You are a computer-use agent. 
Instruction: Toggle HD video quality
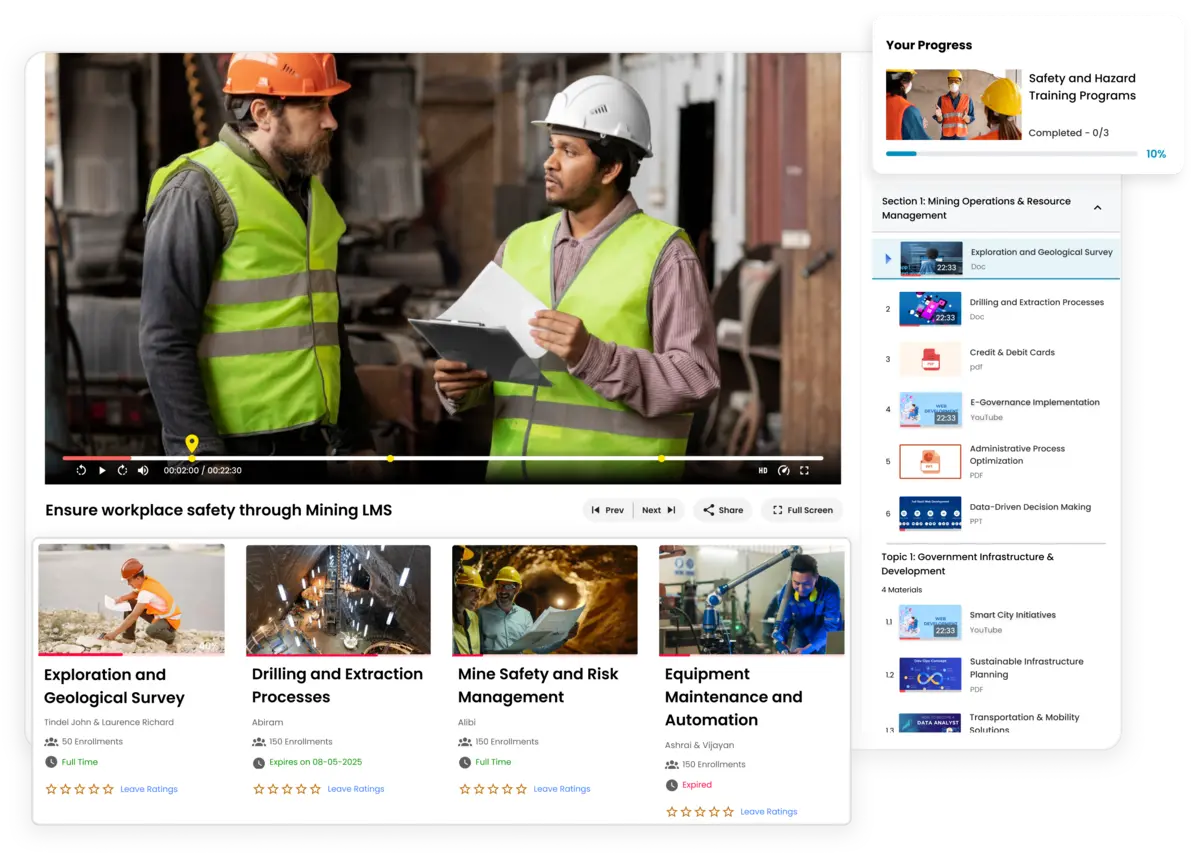point(762,469)
